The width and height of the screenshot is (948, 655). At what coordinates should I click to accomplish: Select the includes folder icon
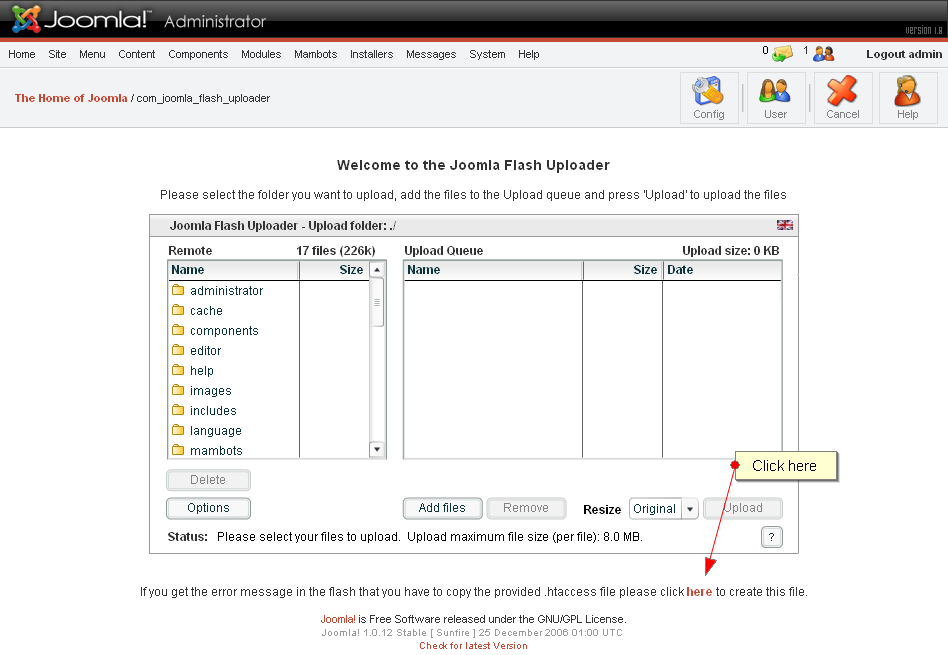click(x=178, y=410)
